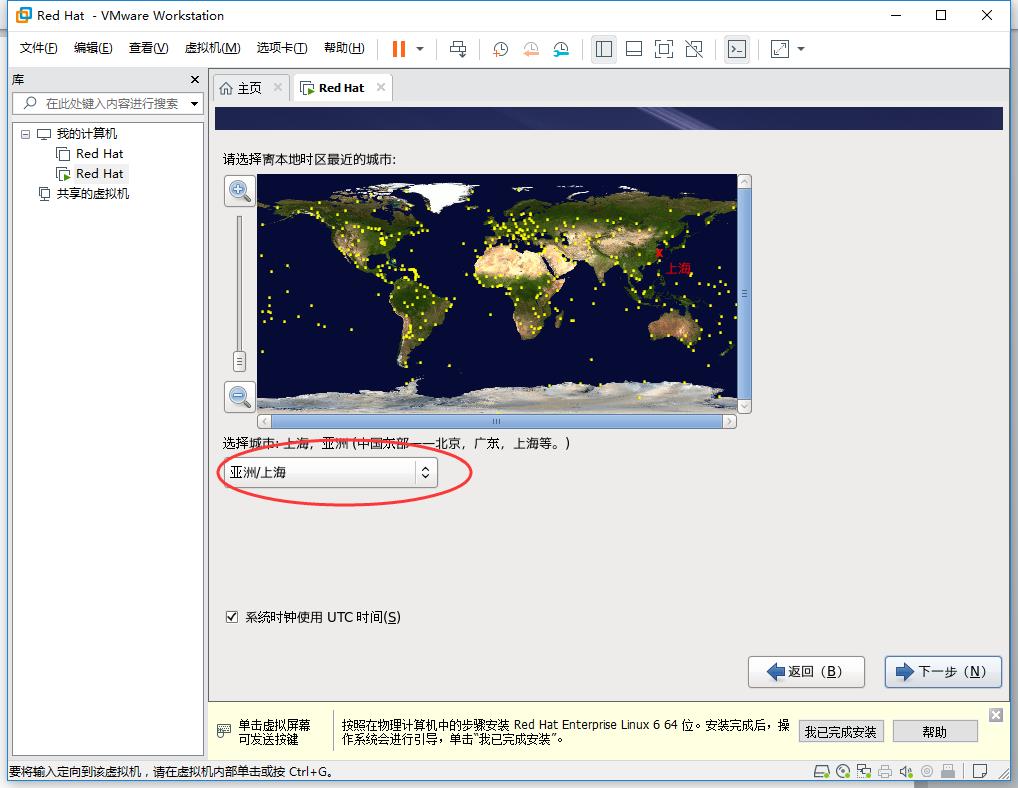Click the map zoom slider handle
The height and width of the screenshot is (788, 1018).
click(240, 361)
